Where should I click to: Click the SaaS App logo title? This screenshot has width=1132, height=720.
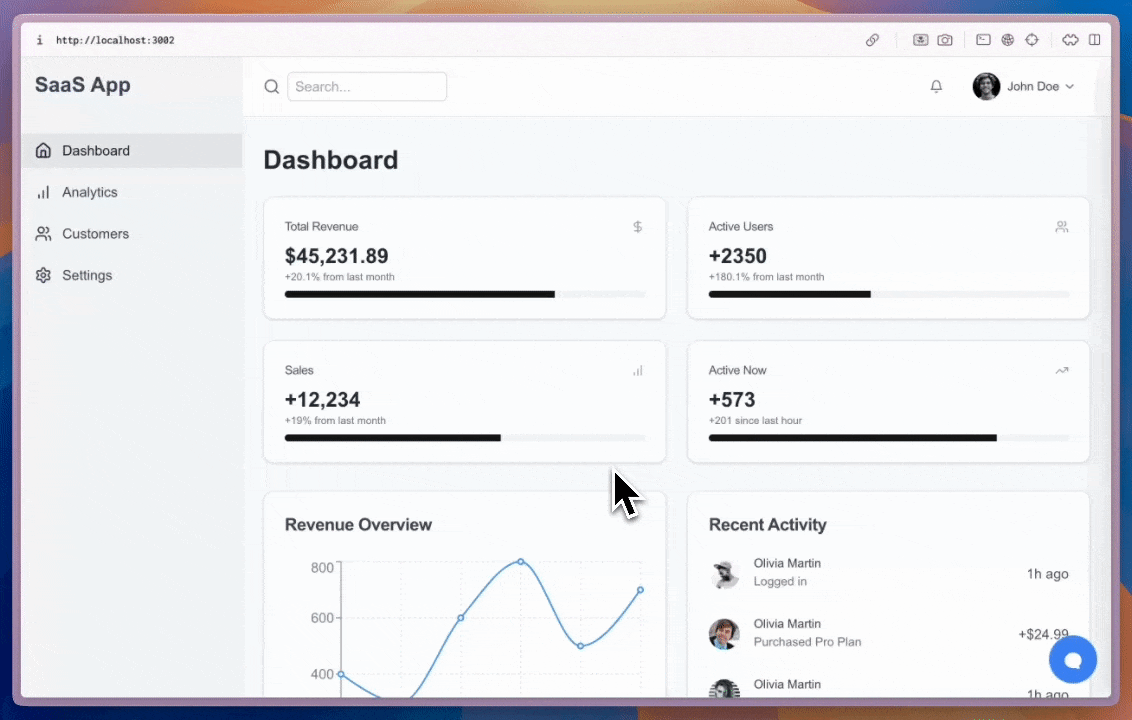[83, 85]
